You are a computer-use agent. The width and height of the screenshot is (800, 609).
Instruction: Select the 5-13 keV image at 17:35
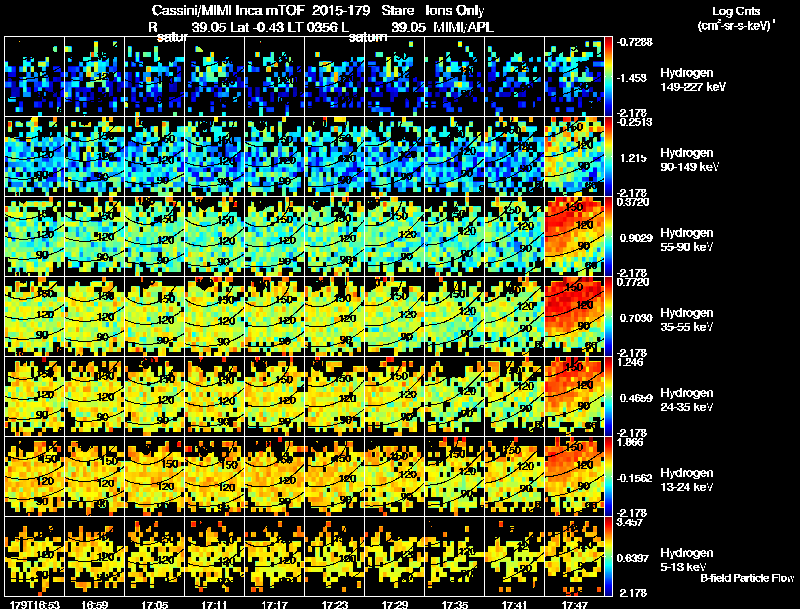coord(455,556)
